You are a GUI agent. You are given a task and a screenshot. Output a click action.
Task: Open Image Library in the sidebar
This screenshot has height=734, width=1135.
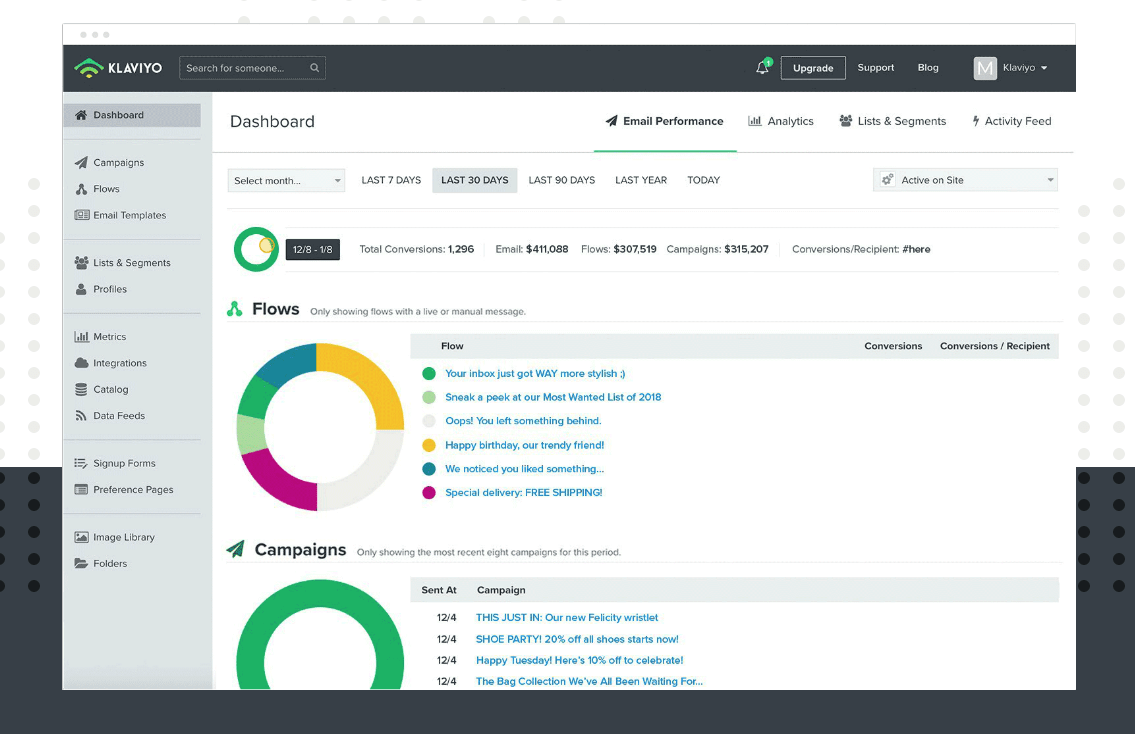click(123, 537)
